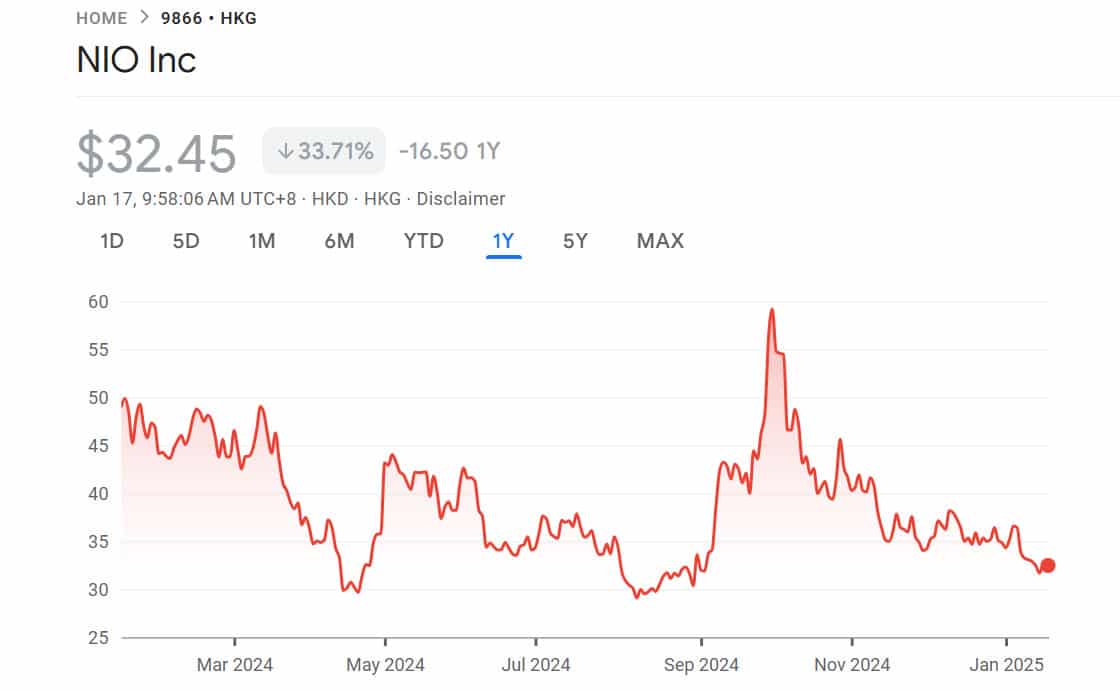Image resolution: width=1120 pixels, height=690 pixels.
Task: Click the currently active 1Y tab
Action: [503, 241]
